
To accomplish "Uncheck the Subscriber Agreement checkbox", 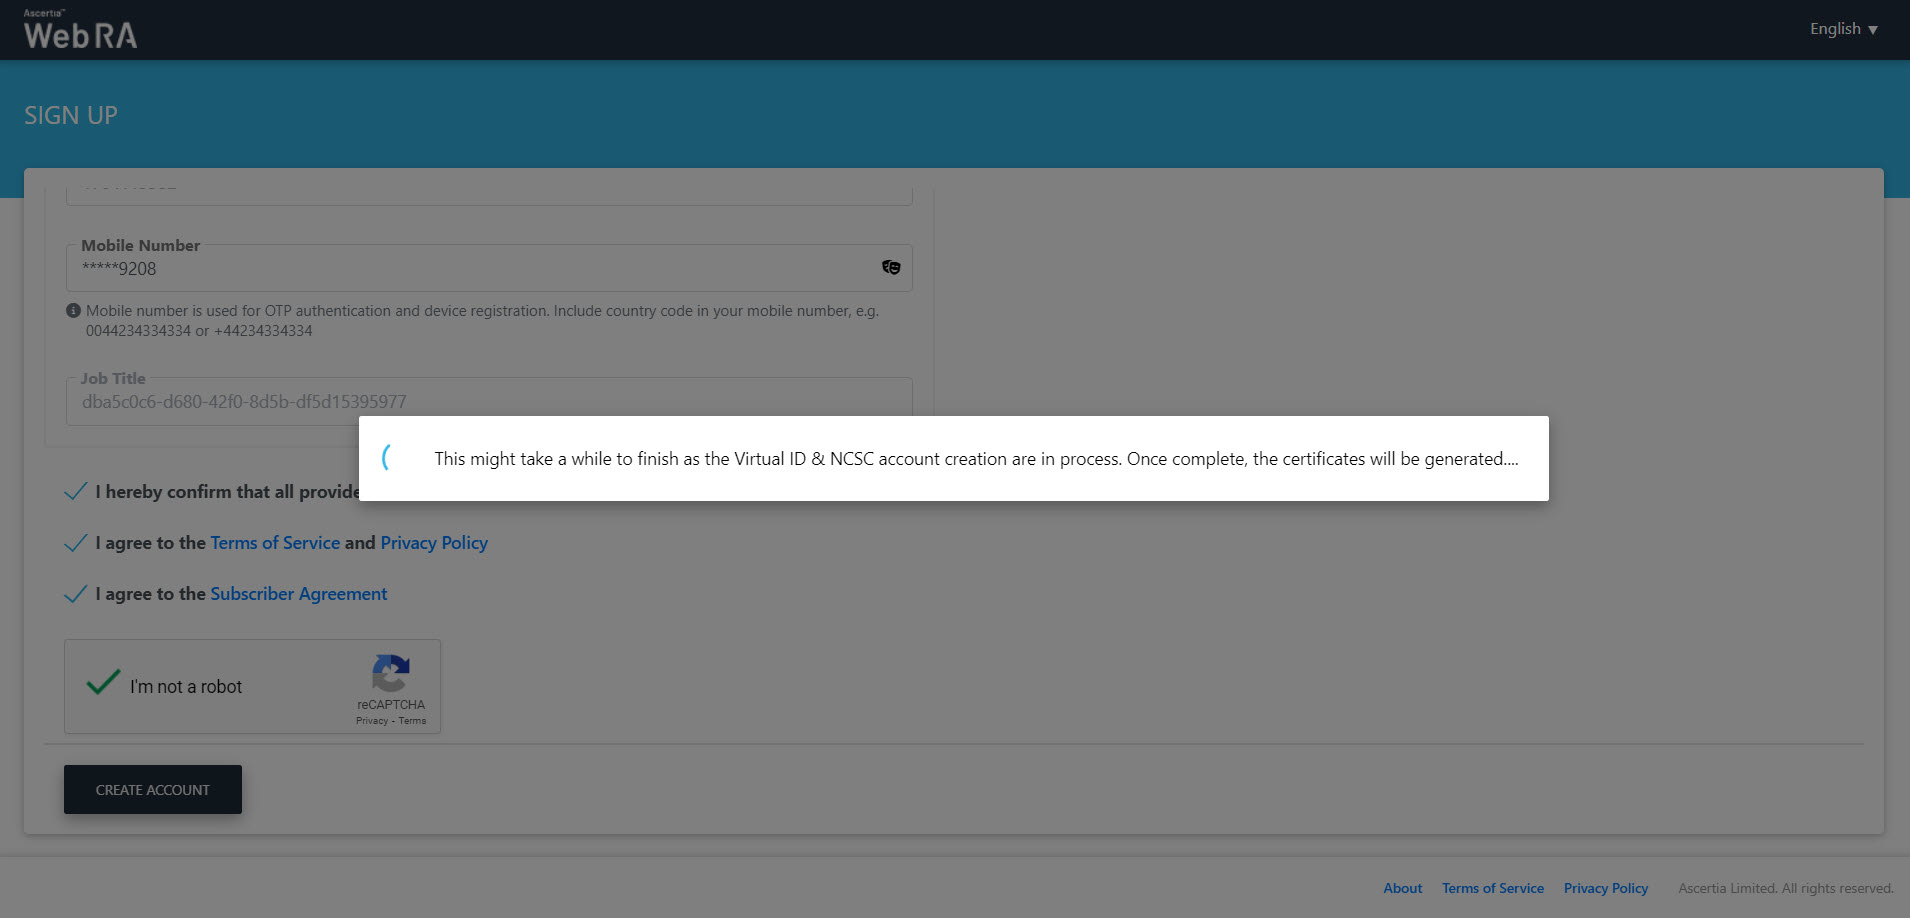I will click(x=75, y=594).
